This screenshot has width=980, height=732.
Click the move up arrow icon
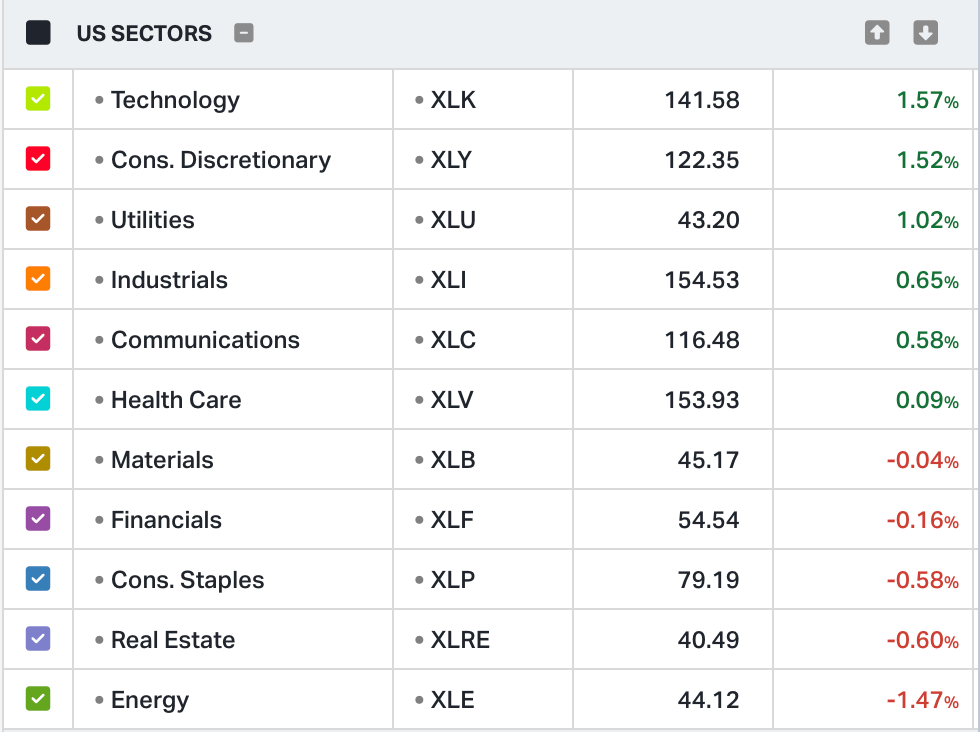pos(877,33)
